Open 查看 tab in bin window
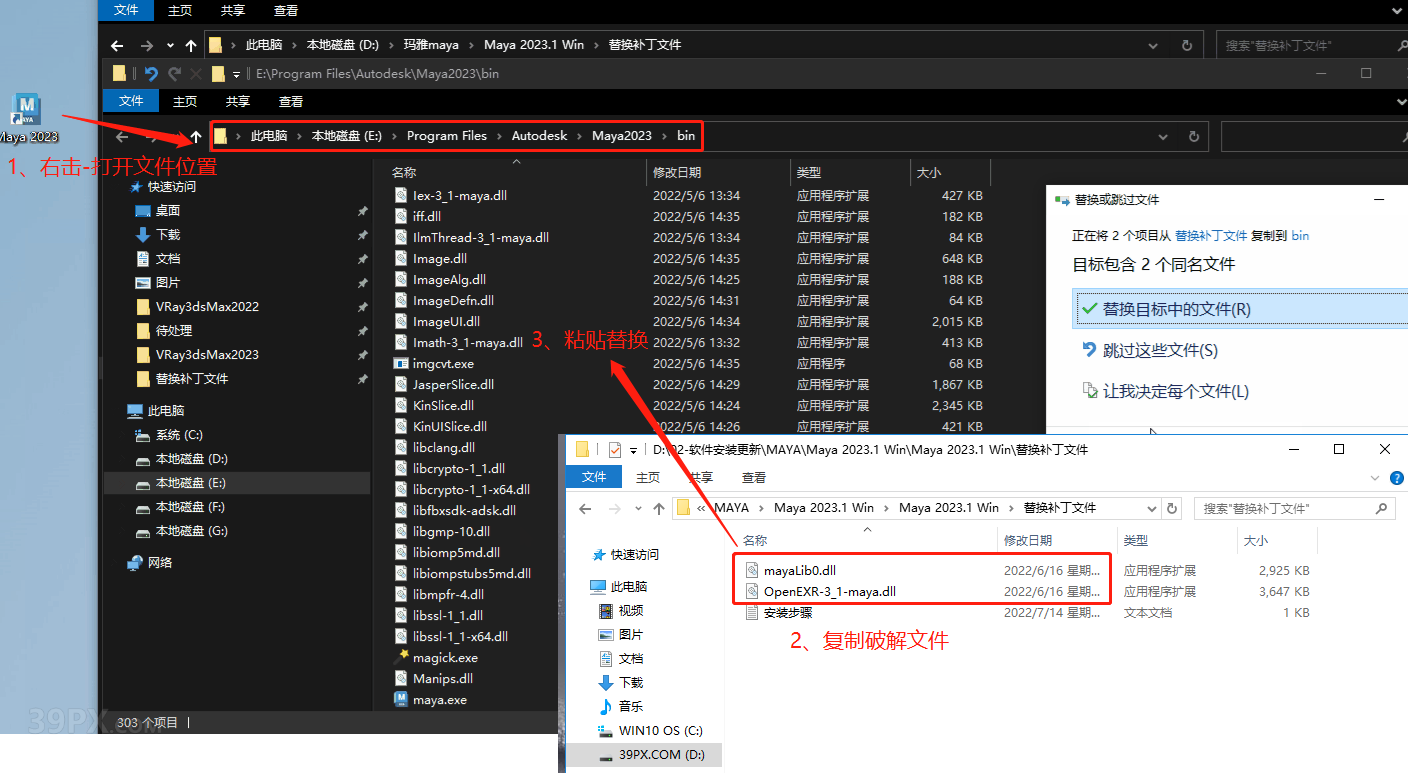Viewport: 1408px width, 773px height. point(291,101)
